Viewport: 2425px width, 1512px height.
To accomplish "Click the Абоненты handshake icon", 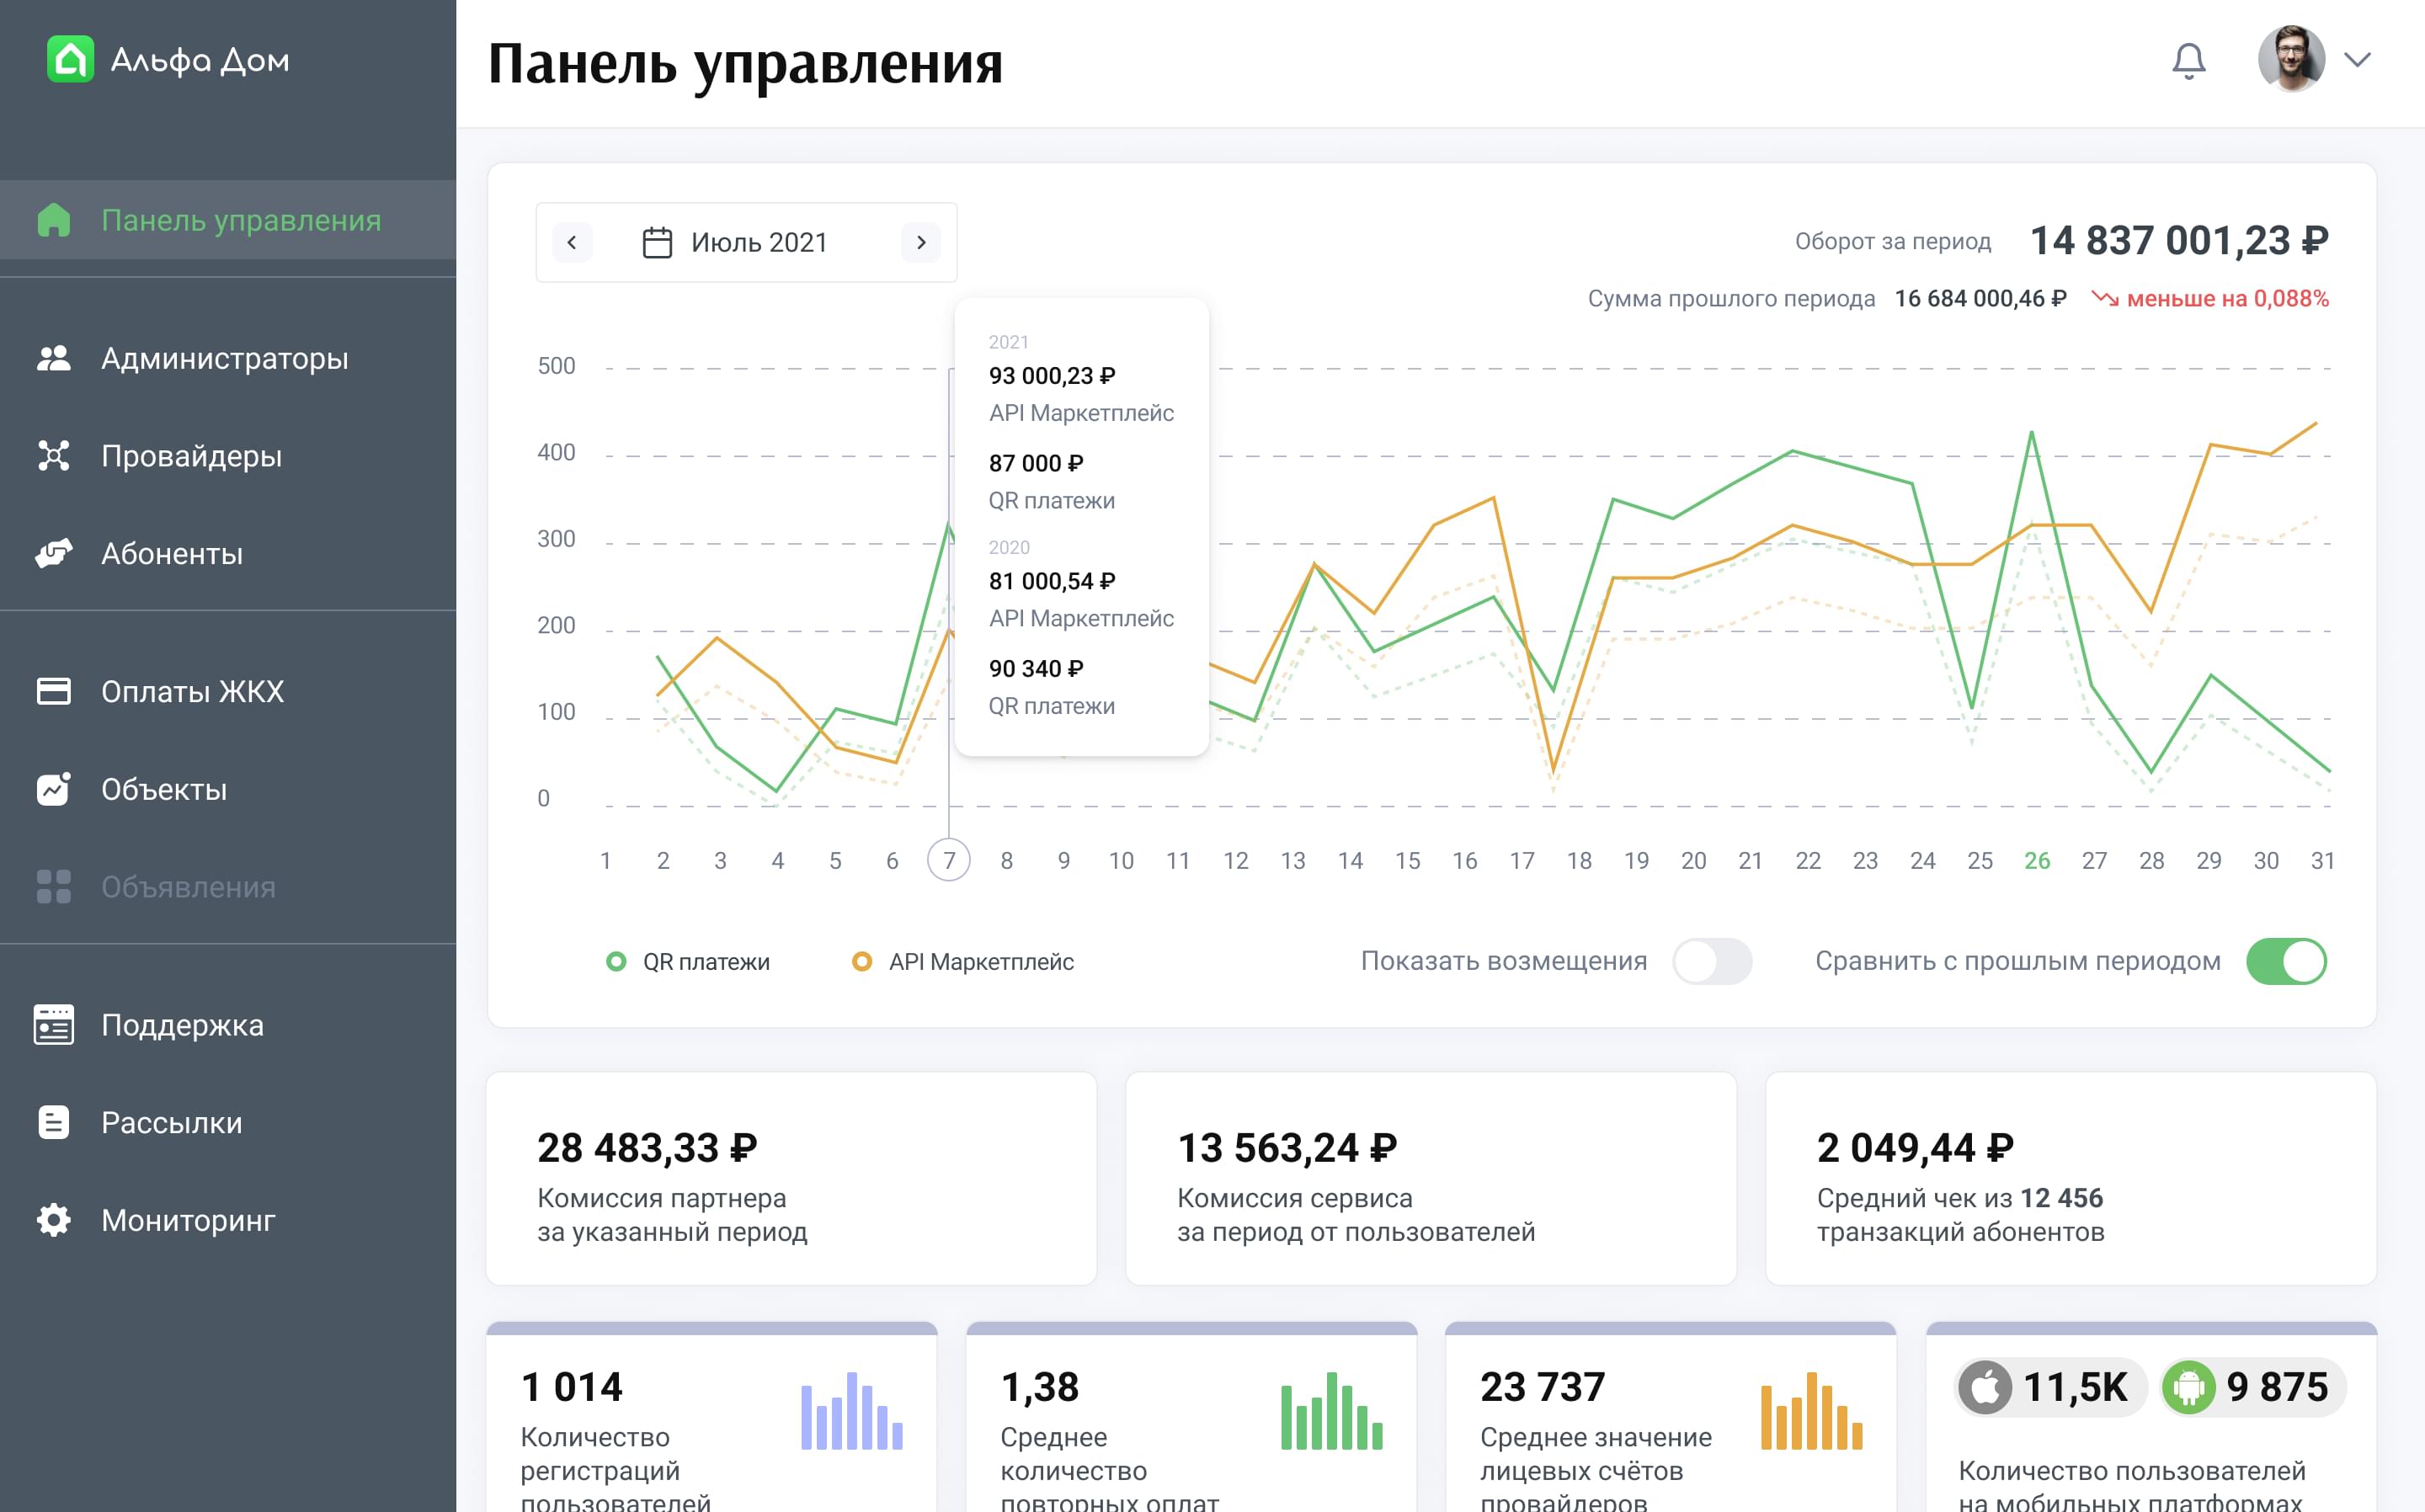I will tap(54, 553).
